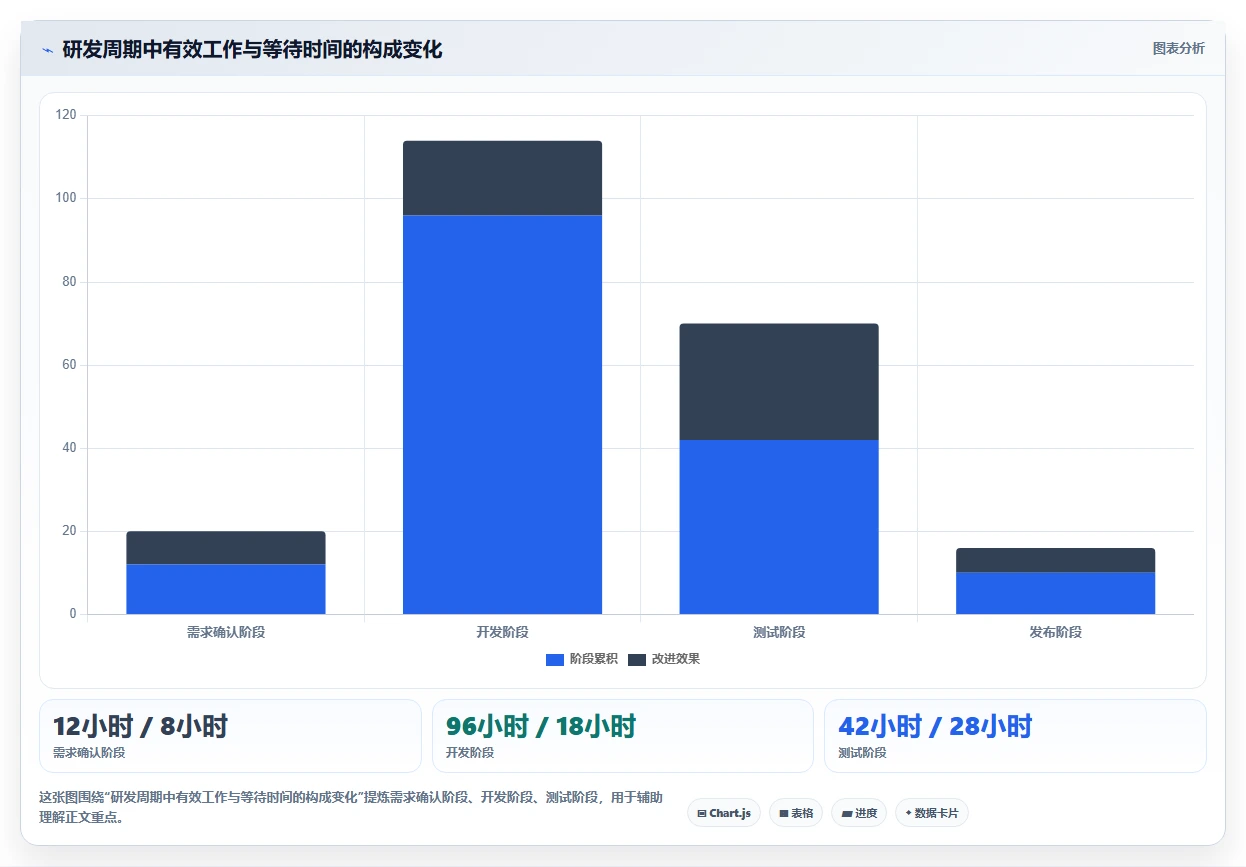Open the 图表分析 label in the header
This screenshot has height=867, width=1246.
pyautogui.click(x=1178, y=48)
